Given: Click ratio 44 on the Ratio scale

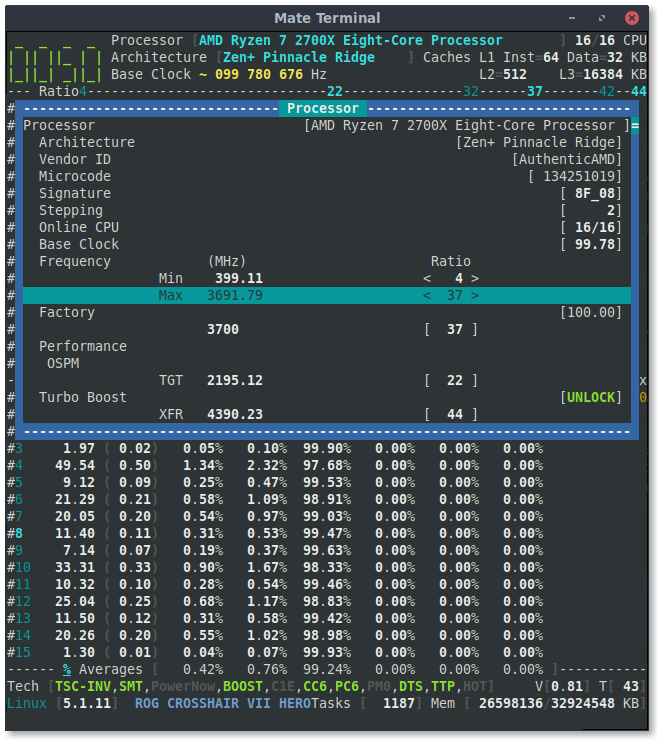Looking at the screenshot, I should tap(639, 91).
